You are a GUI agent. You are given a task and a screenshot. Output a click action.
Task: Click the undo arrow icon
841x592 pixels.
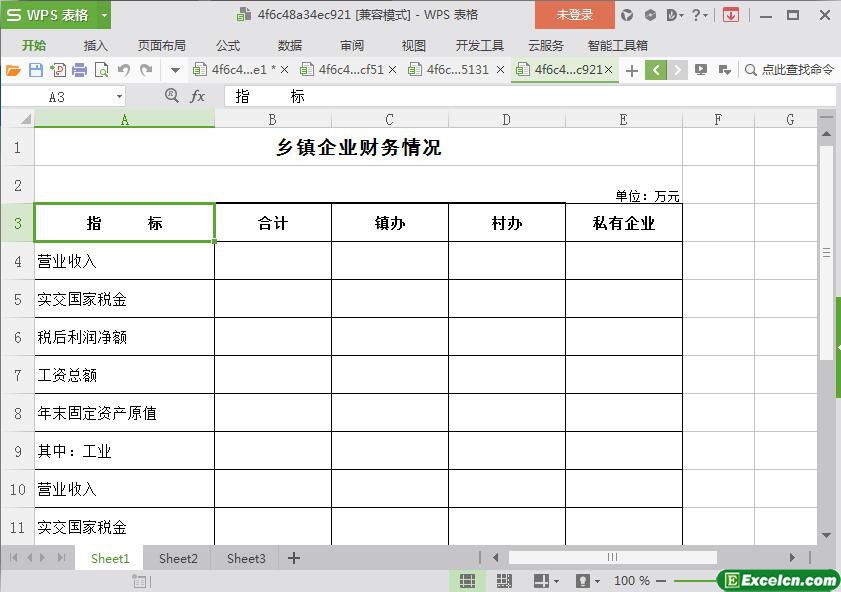point(124,70)
